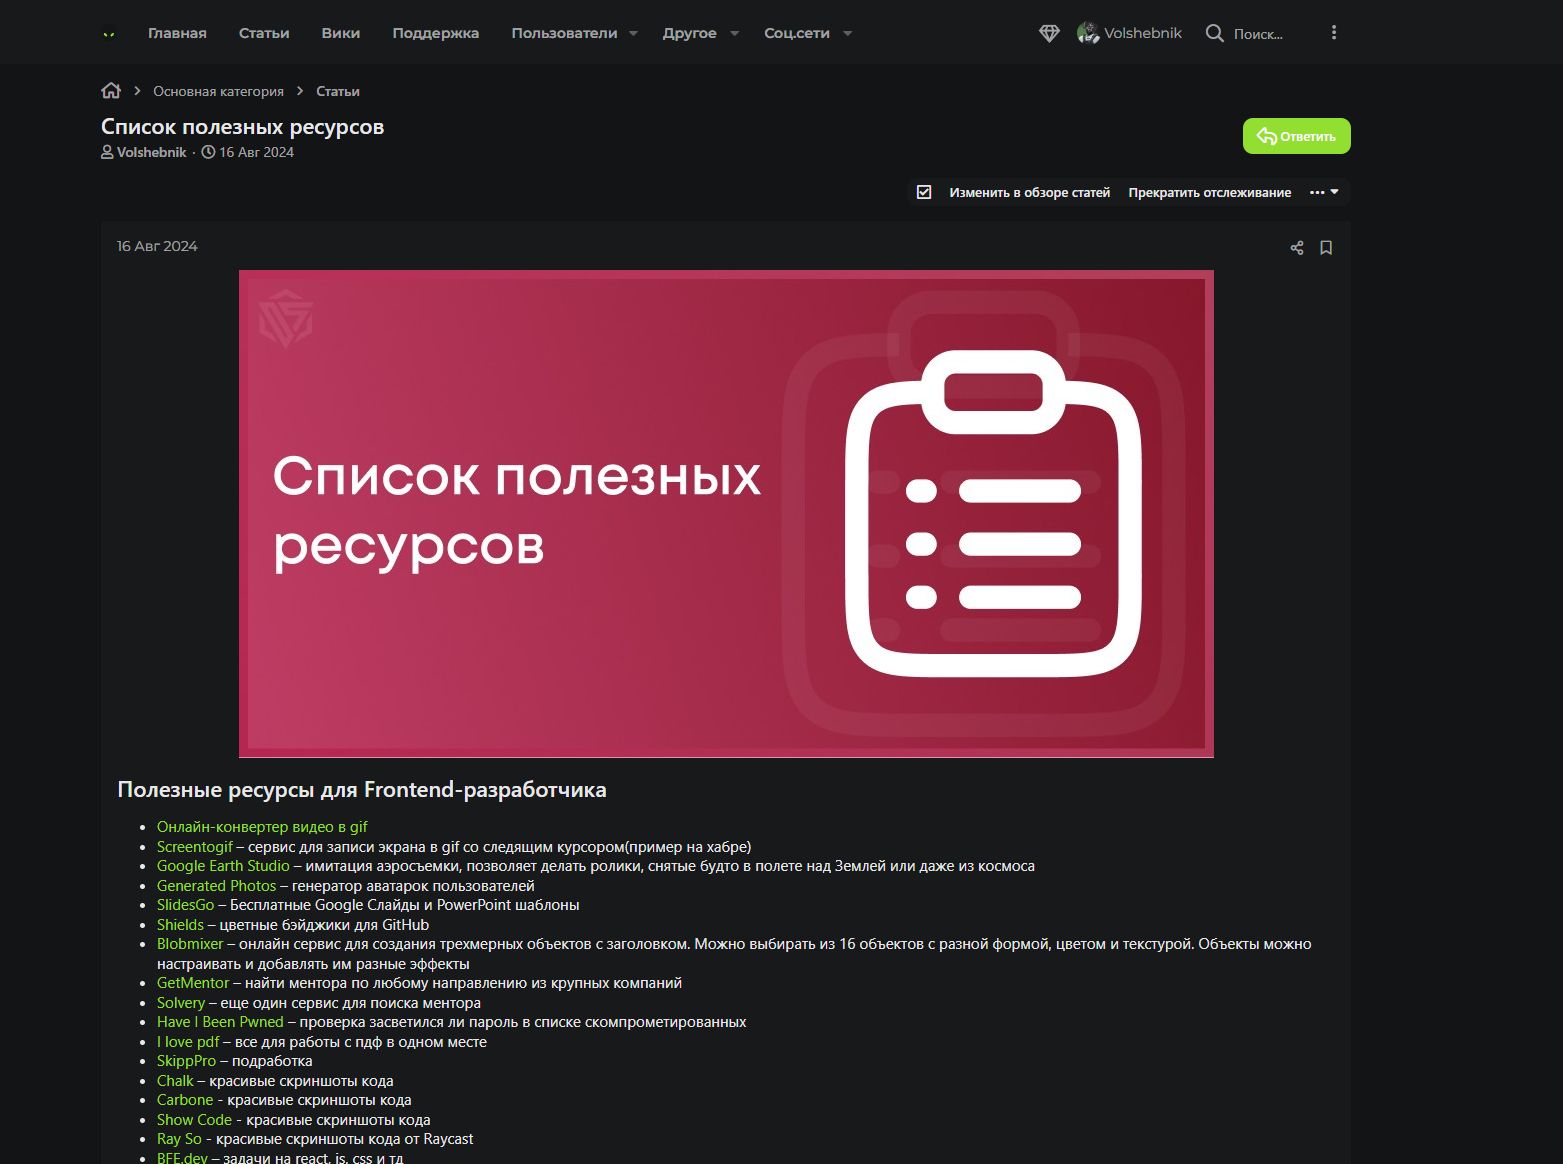This screenshot has height=1164, width=1563.
Task: Open the Blobmixer link
Action: click(190, 944)
